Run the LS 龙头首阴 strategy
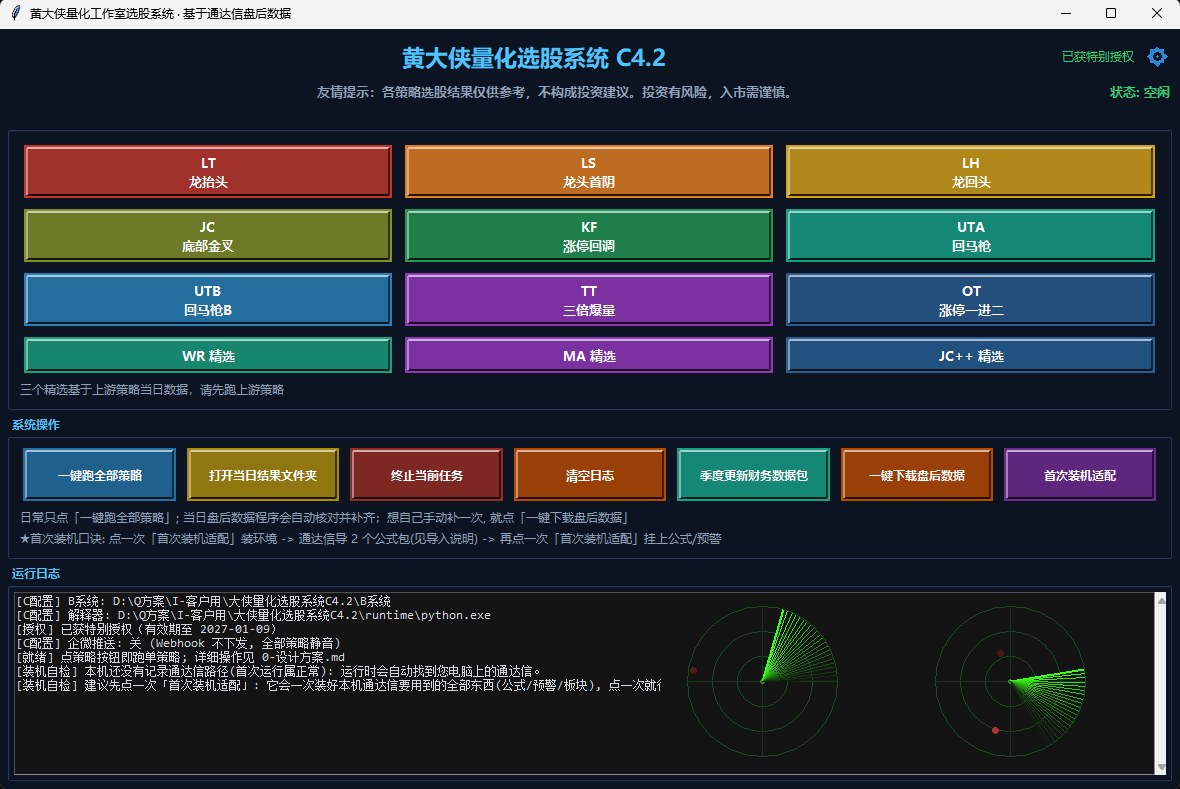The image size is (1180, 789). point(588,172)
